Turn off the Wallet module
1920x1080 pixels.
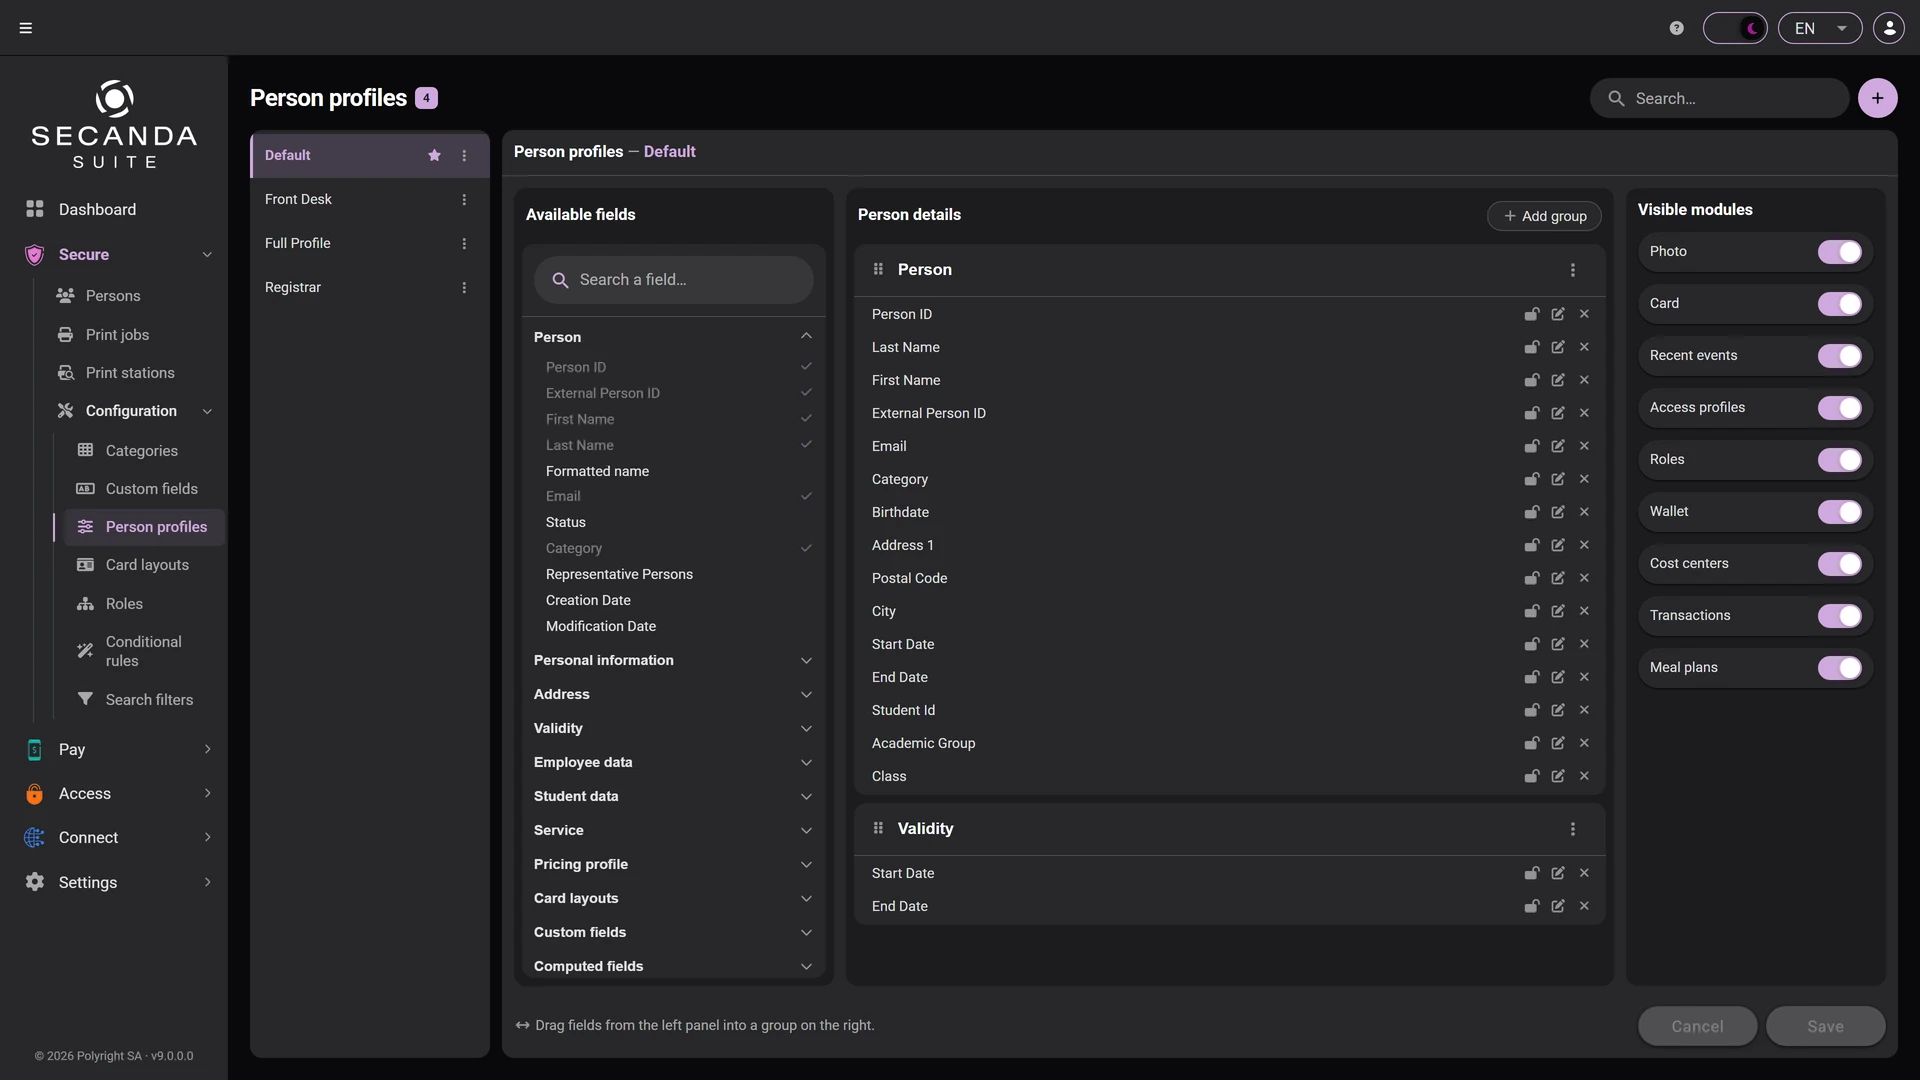click(1839, 512)
